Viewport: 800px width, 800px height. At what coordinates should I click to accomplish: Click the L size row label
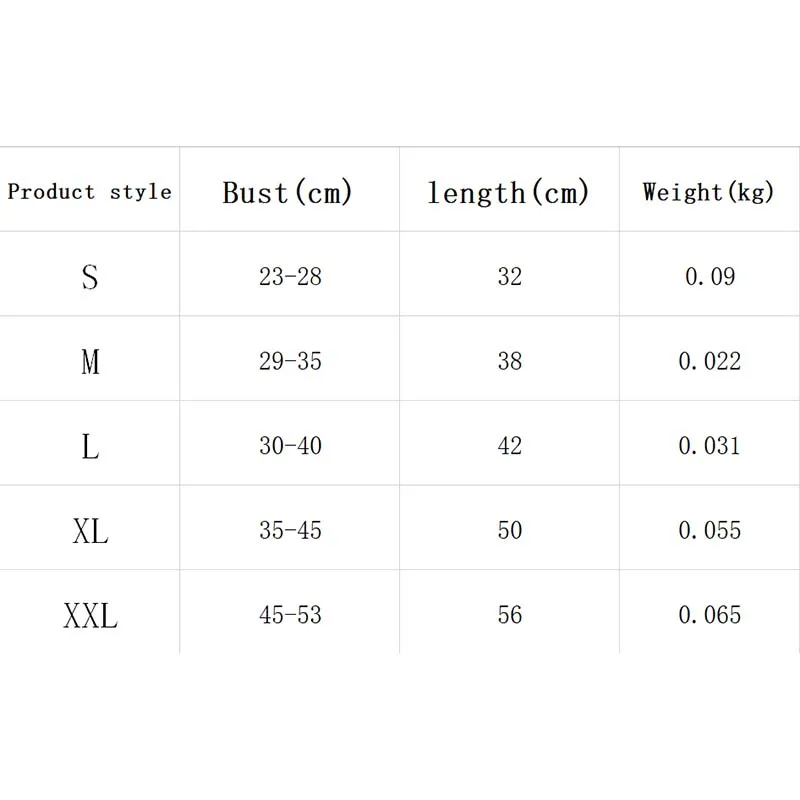pos(90,446)
